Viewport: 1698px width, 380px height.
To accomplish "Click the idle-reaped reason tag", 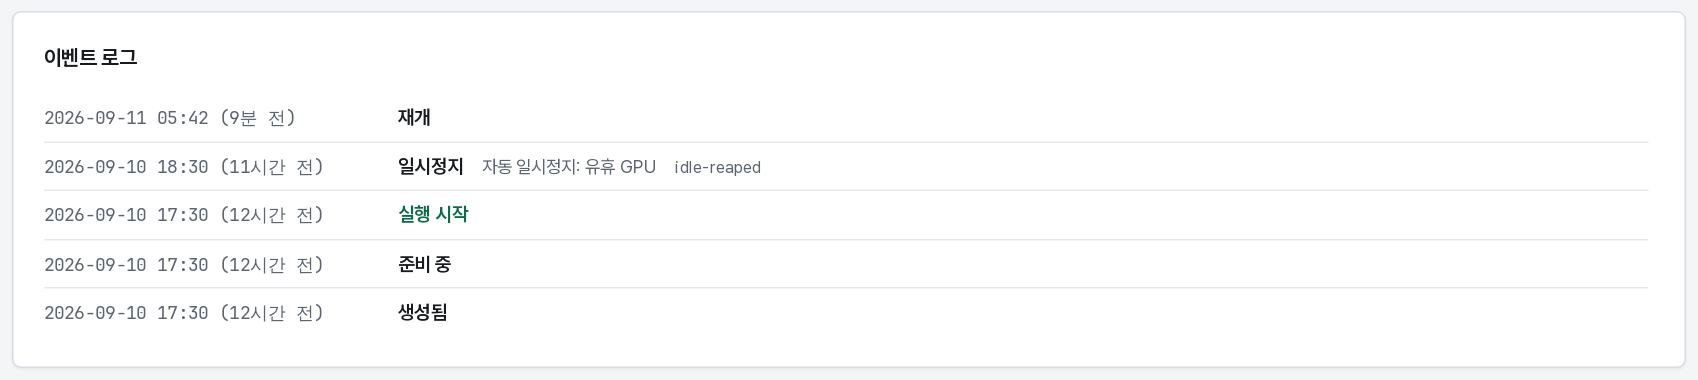I will (x=718, y=167).
